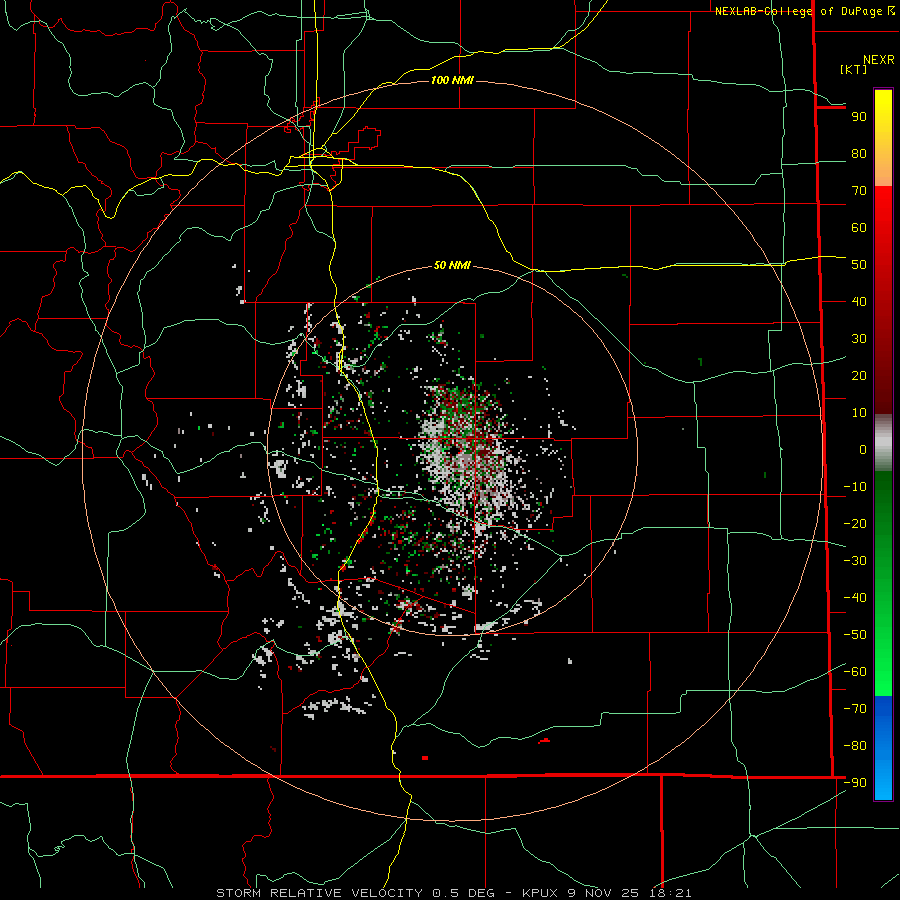Click the "NEXR" label above the color bar

coord(879,60)
